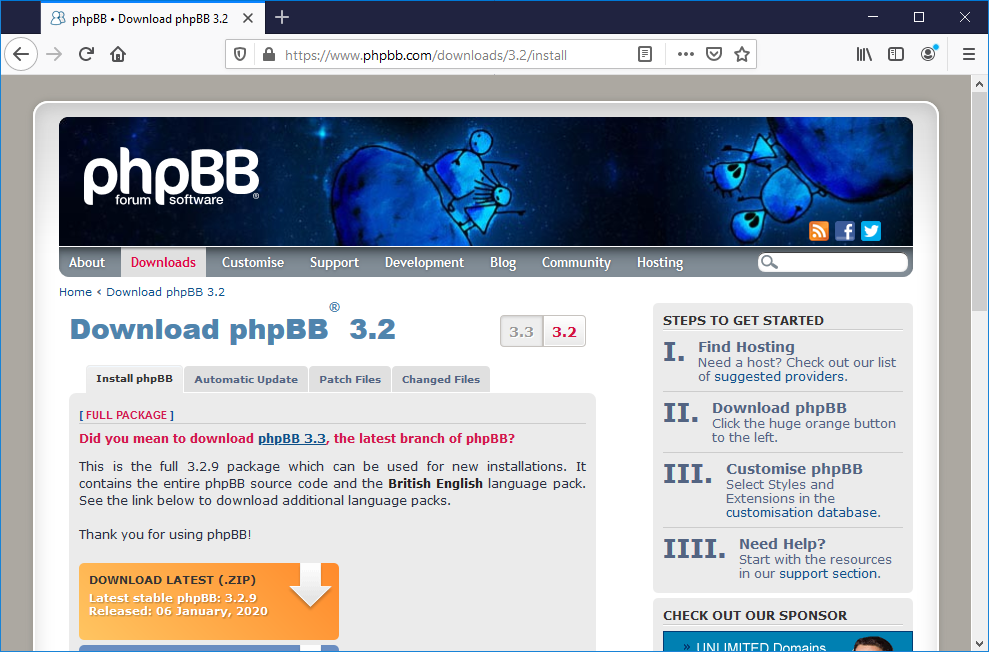The height and width of the screenshot is (652, 989).
Task: Open Customise phpBB step link
Action: pyautogui.click(x=794, y=469)
